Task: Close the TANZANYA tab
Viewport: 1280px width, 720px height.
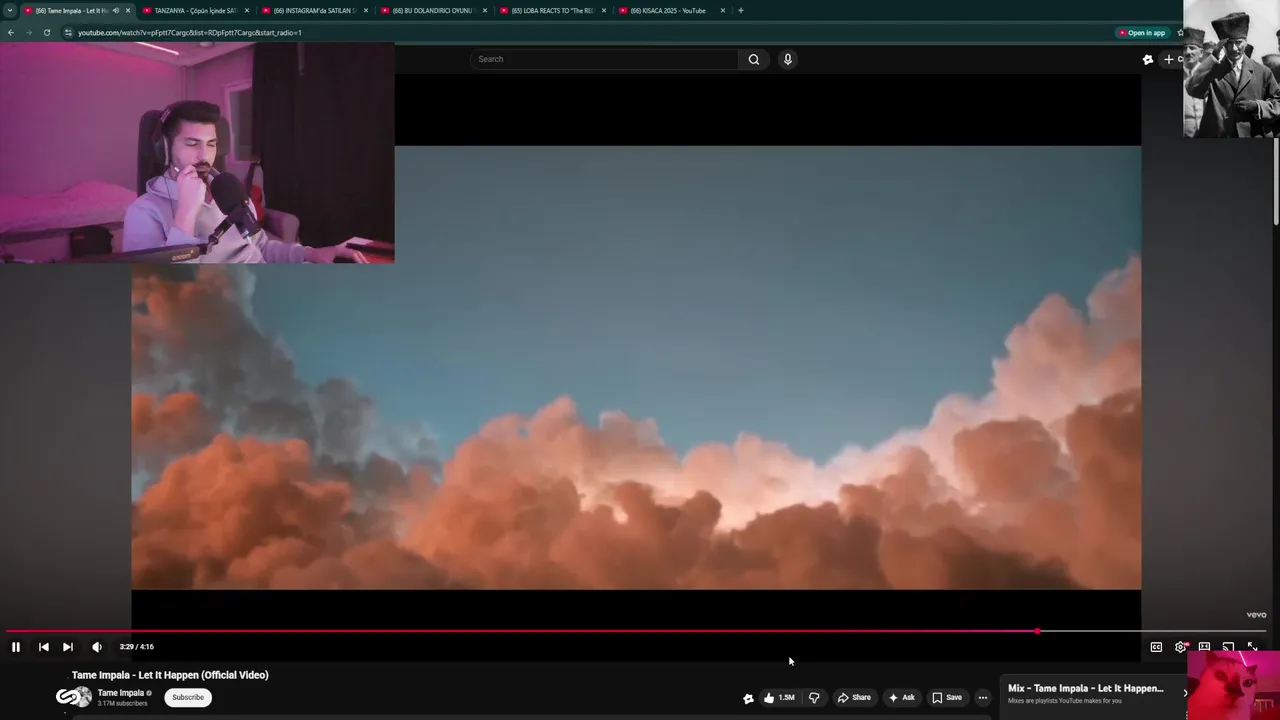Action: [247, 10]
